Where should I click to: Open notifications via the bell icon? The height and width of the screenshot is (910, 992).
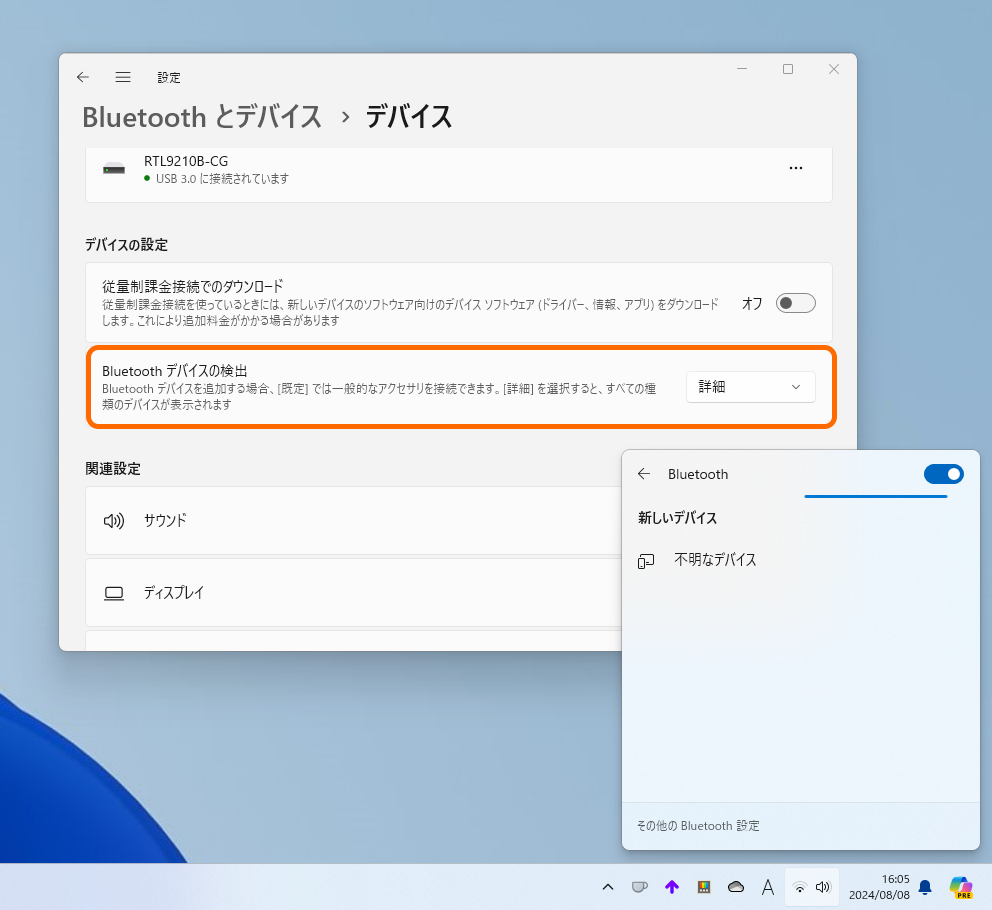click(924, 887)
